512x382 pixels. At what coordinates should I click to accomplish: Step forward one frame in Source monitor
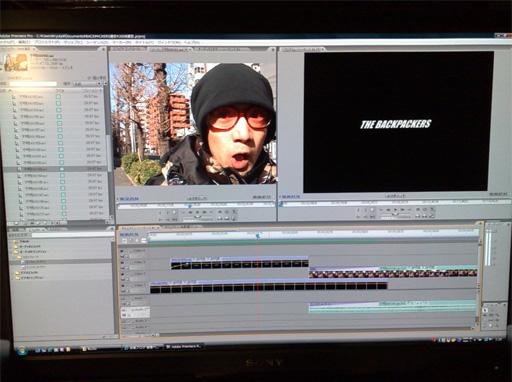pyautogui.click(x=204, y=212)
